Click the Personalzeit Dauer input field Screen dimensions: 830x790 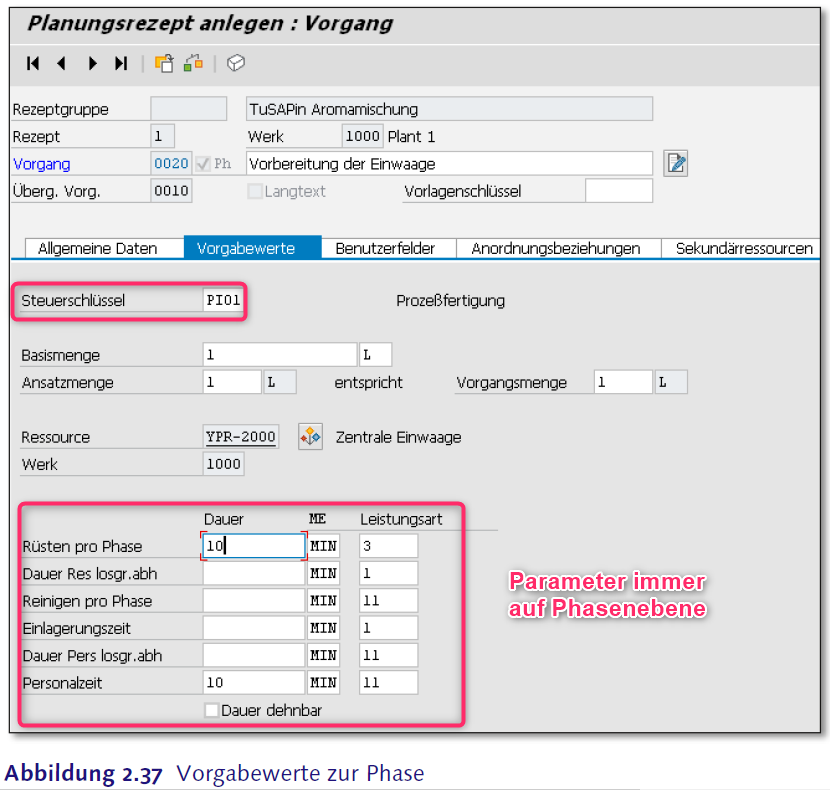coord(252,682)
